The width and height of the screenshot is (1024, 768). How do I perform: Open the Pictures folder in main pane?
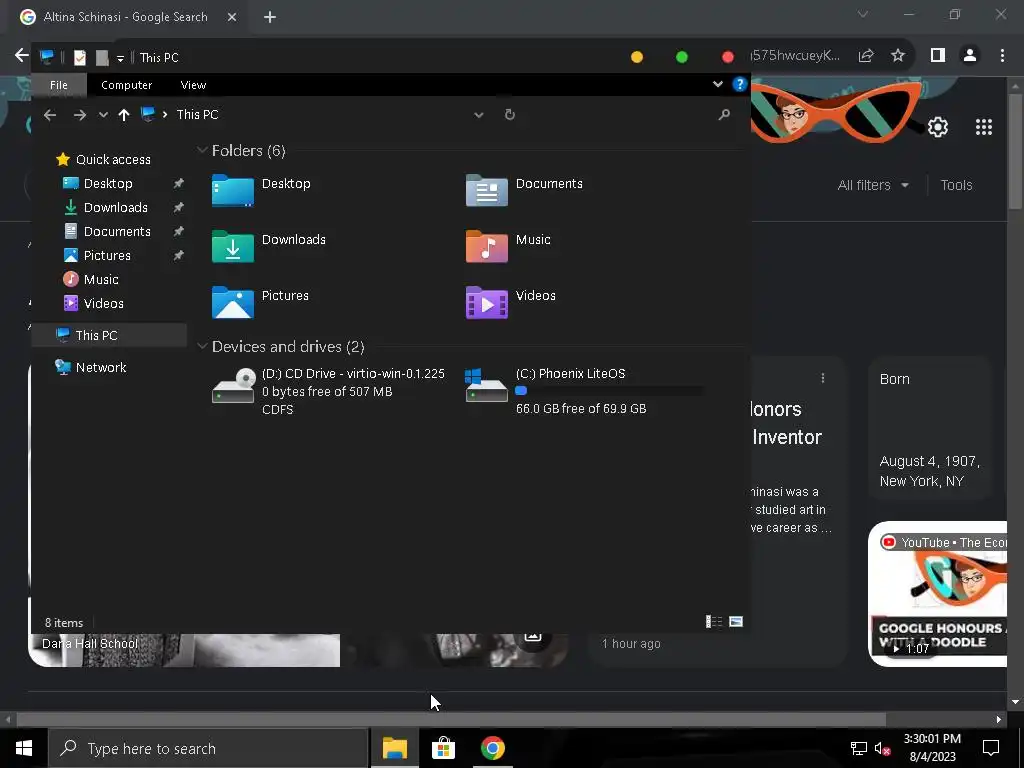tap(260, 302)
